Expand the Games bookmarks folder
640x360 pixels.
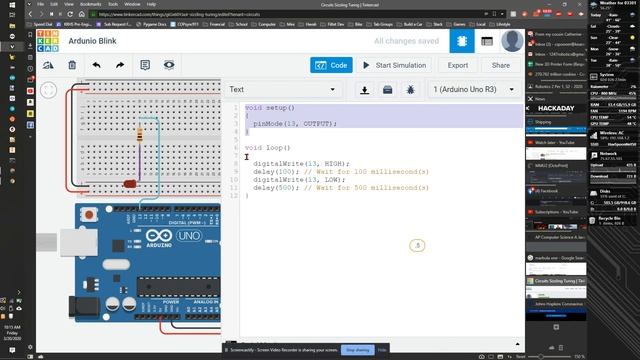point(456,24)
